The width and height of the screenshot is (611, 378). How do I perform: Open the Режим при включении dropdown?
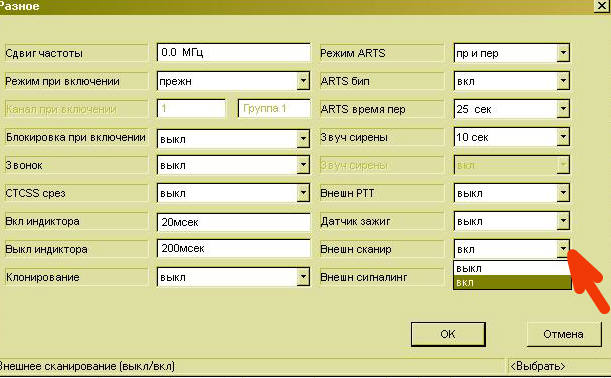(303, 81)
